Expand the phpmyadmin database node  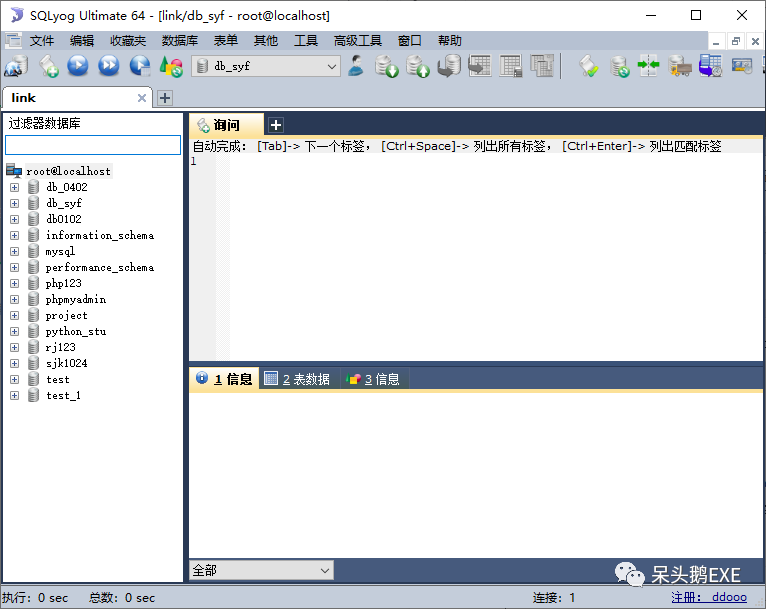(15, 299)
